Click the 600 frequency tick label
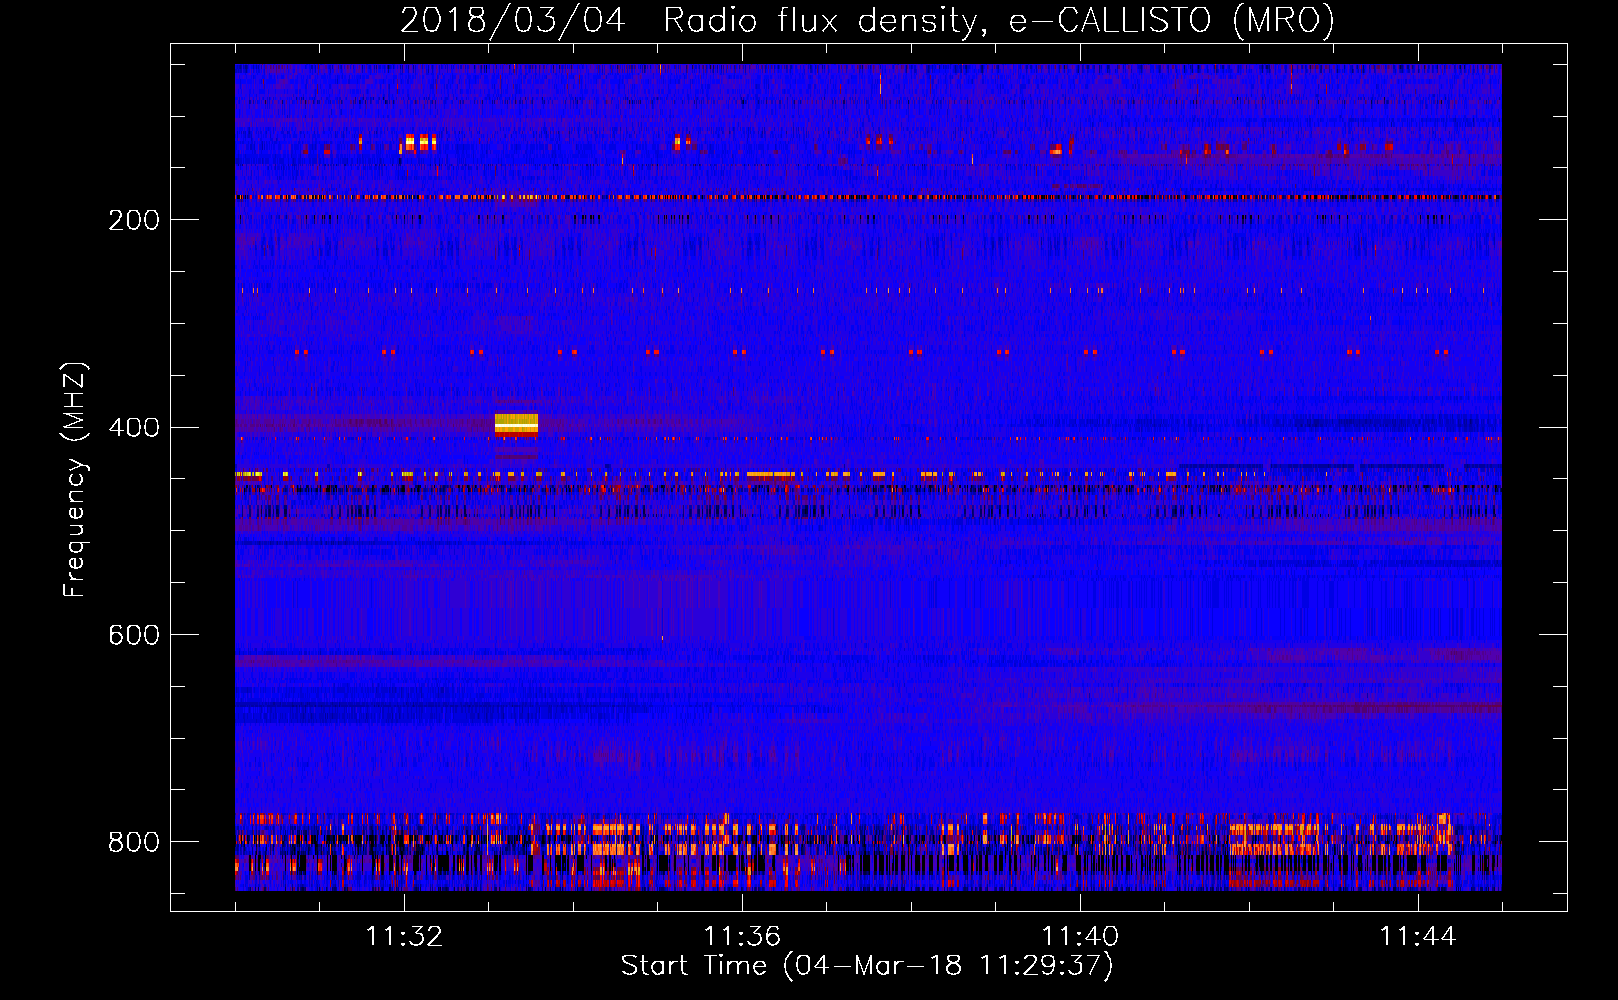 pos(134,636)
